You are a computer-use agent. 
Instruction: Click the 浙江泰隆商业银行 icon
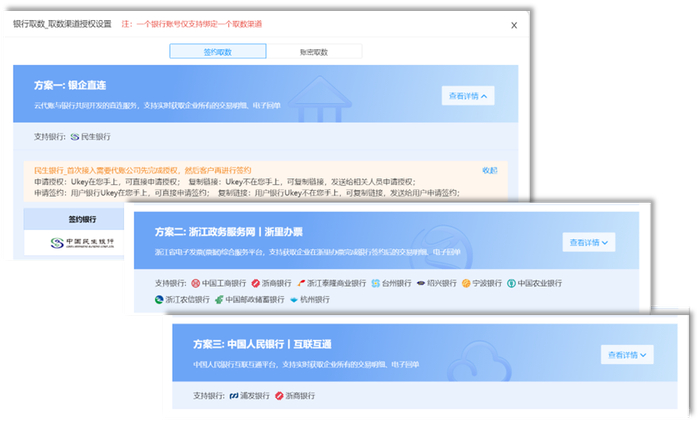301,283
